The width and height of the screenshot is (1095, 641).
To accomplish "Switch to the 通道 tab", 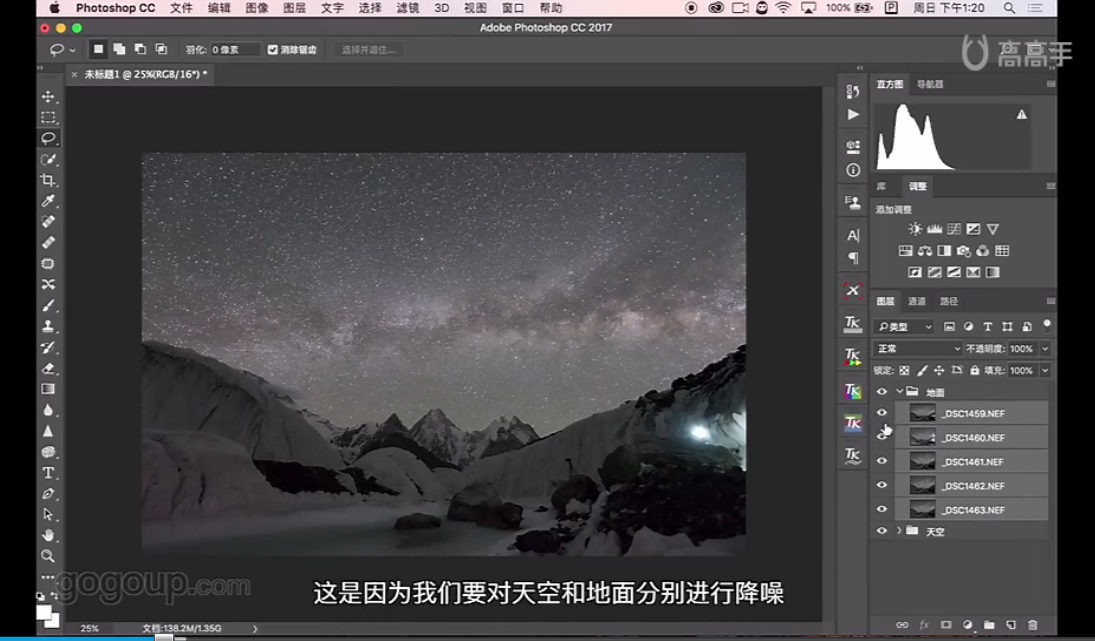I will pyautogui.click(x=916, y=301).
